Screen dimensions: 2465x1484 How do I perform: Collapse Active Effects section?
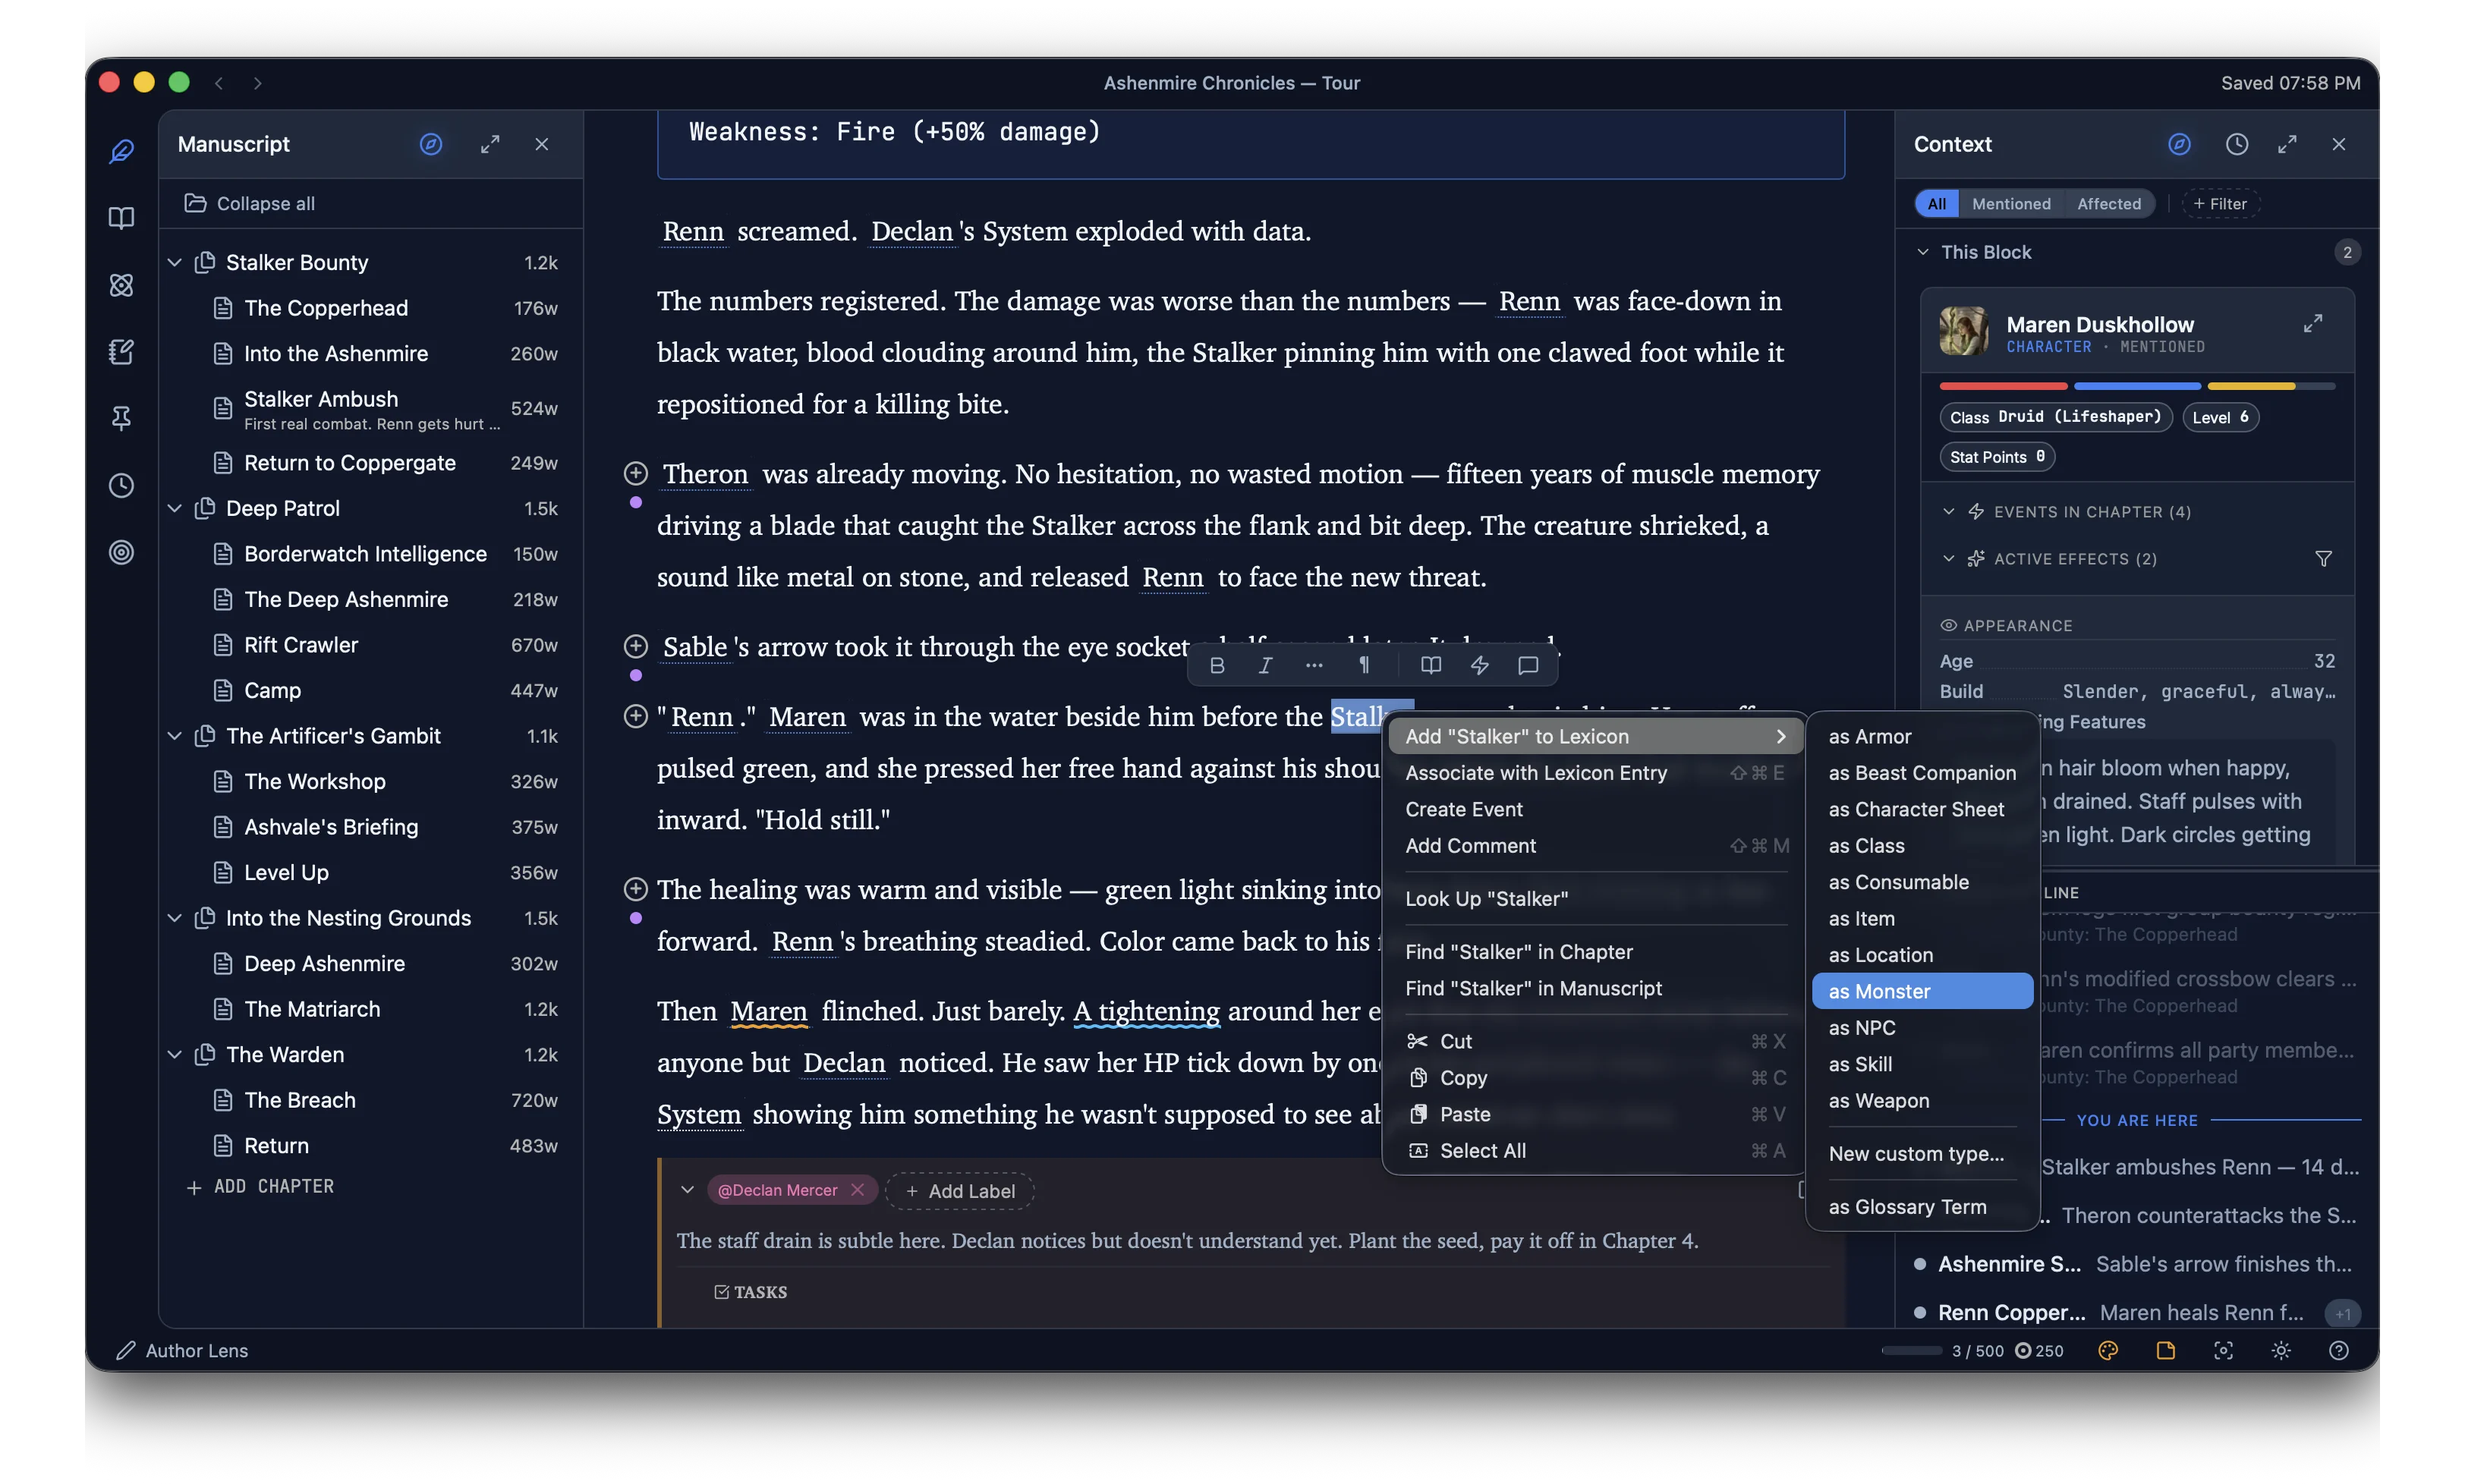click(1948, 559)
